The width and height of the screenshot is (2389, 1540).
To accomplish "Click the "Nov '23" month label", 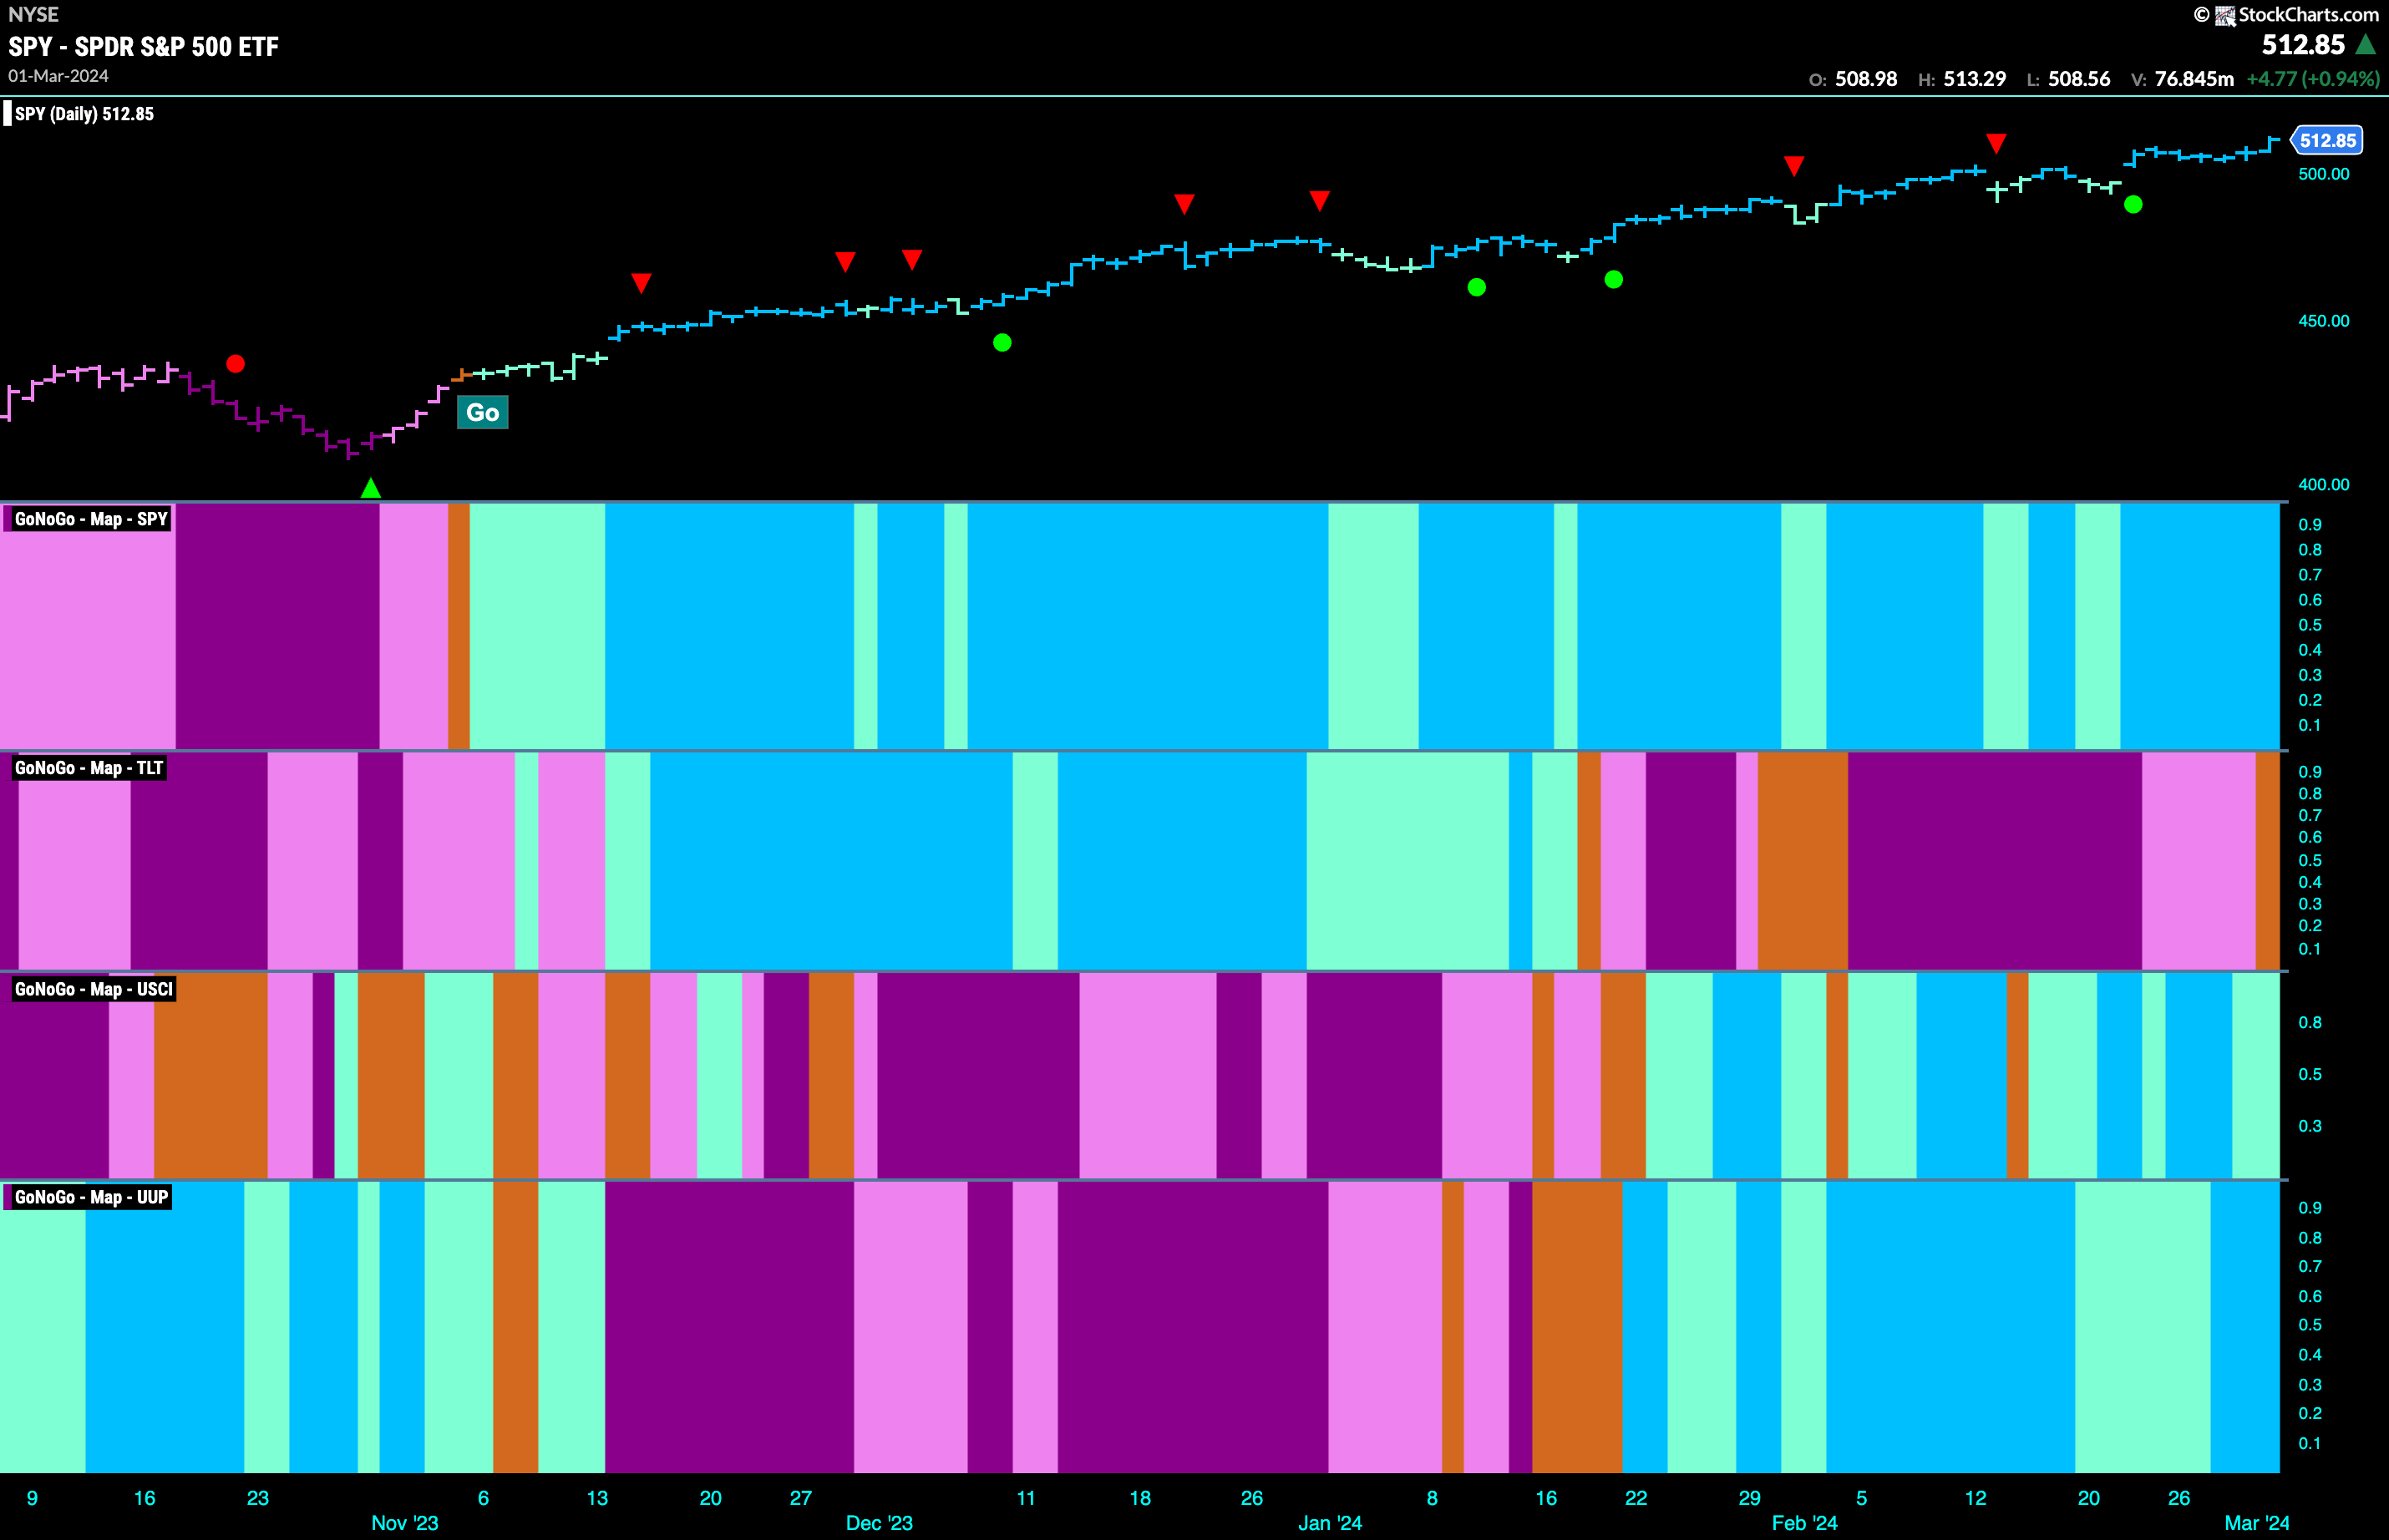I will (405, 1523).
